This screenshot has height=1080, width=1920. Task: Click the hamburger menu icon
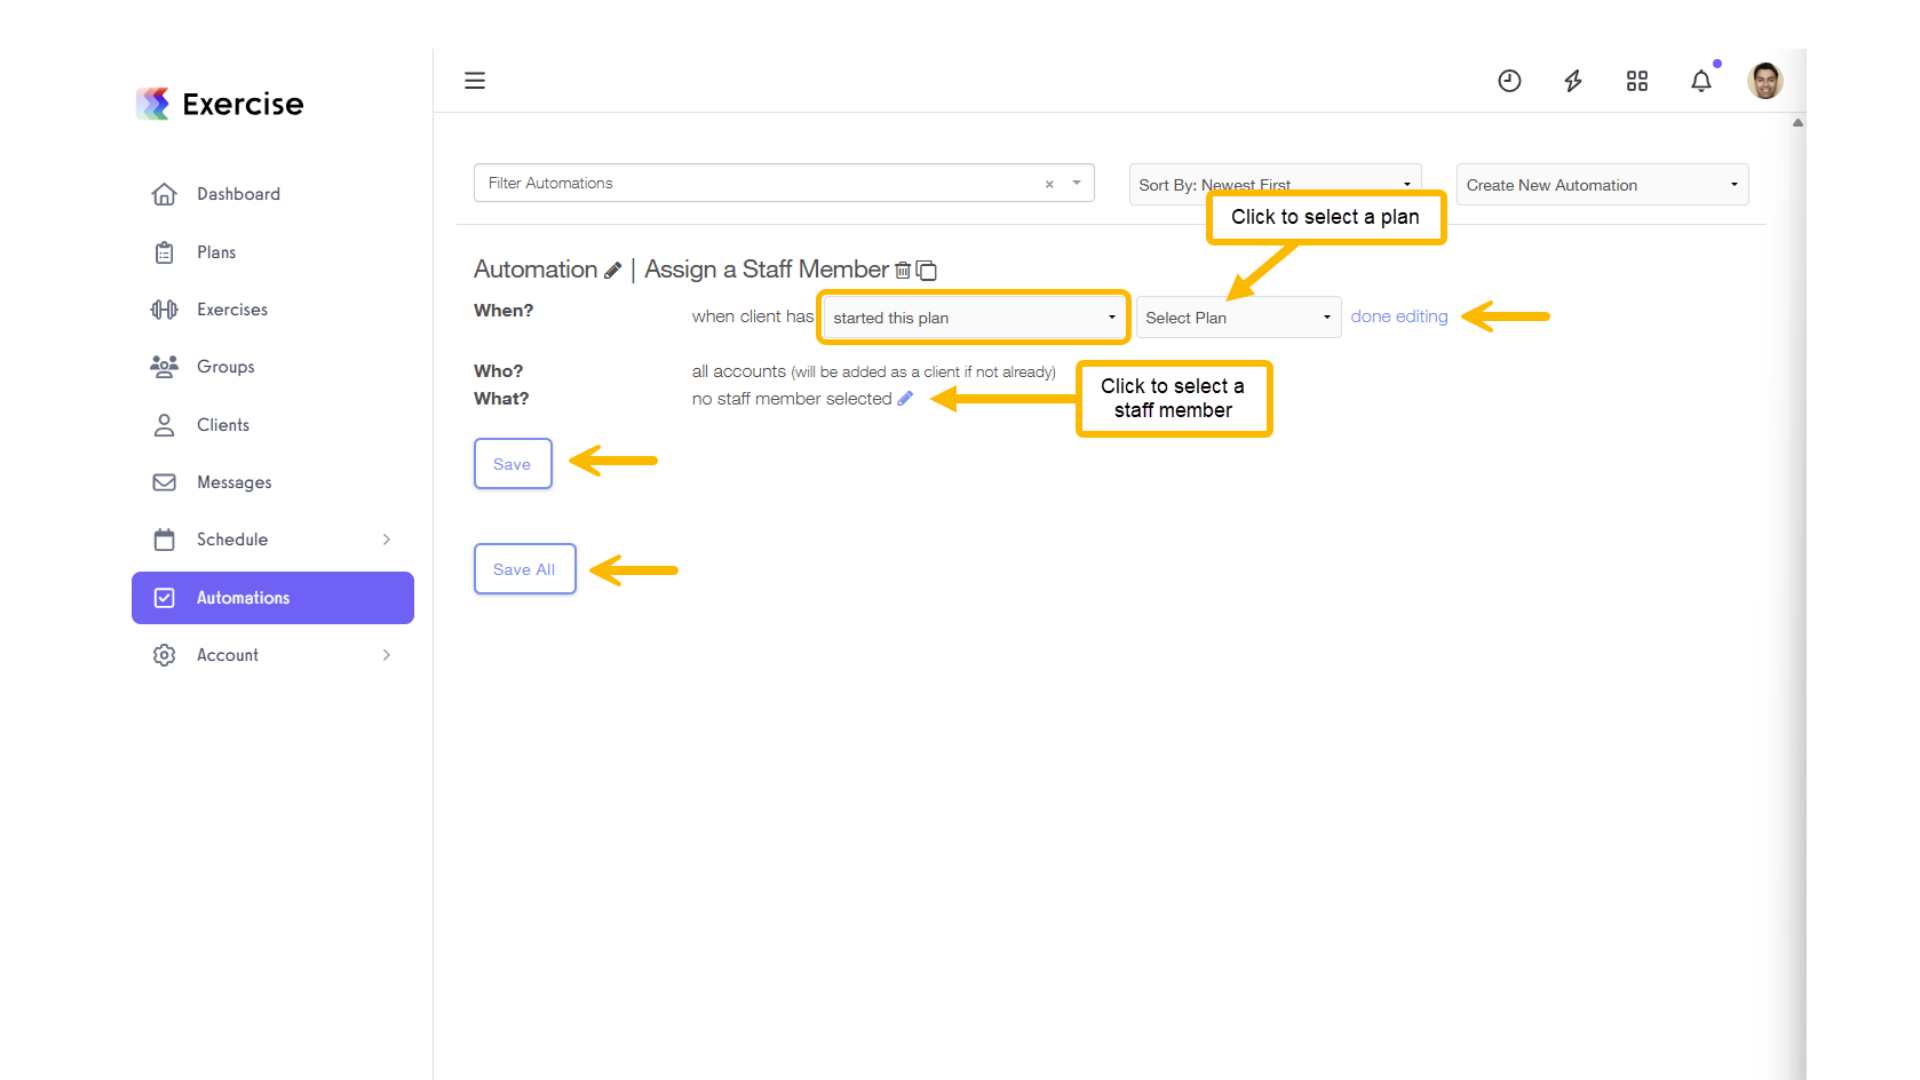[x=475, y=80]
